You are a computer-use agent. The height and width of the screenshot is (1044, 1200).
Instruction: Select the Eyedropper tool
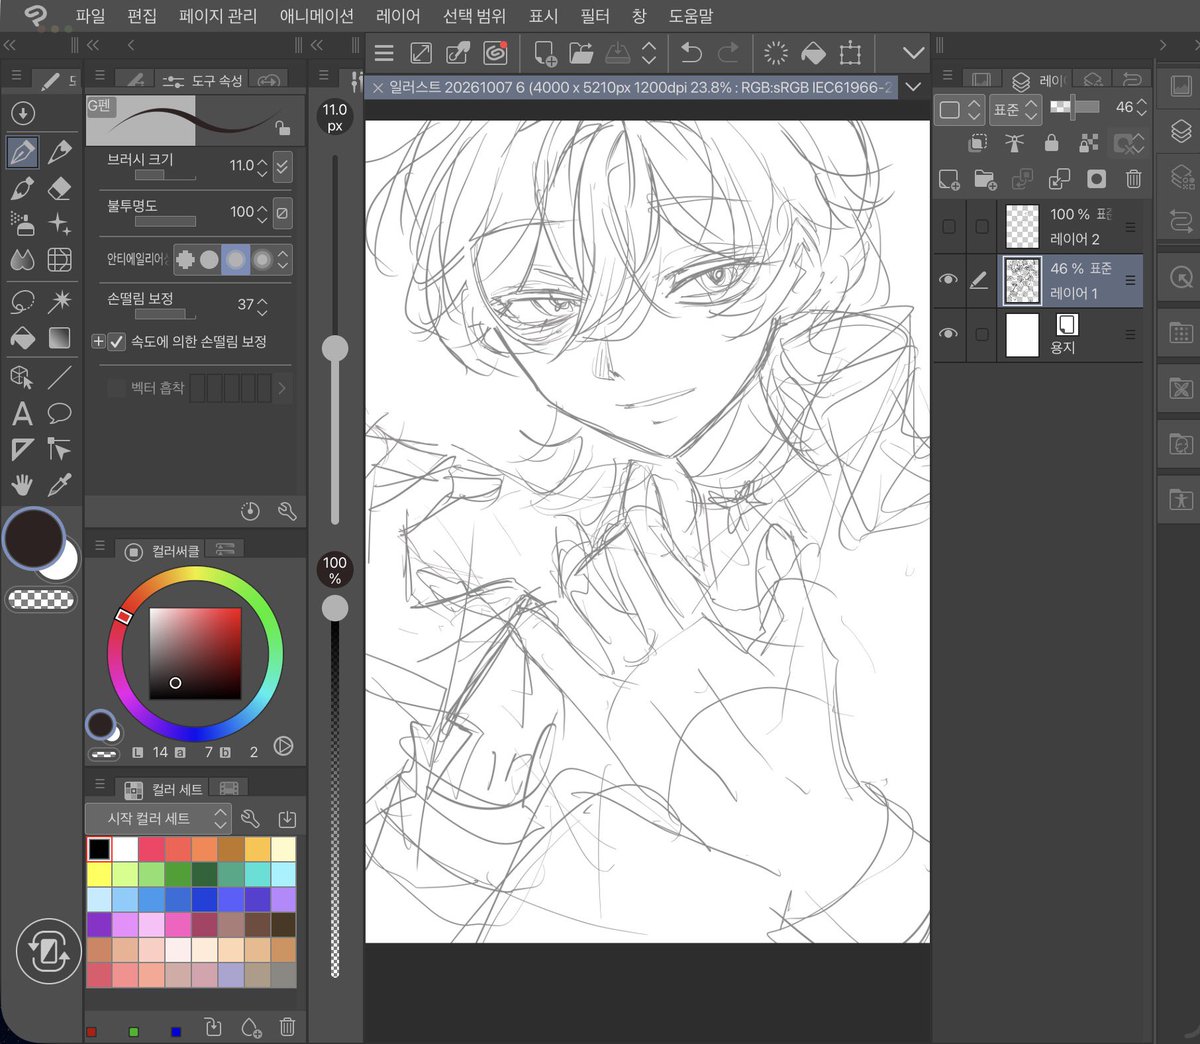point(59,485)
